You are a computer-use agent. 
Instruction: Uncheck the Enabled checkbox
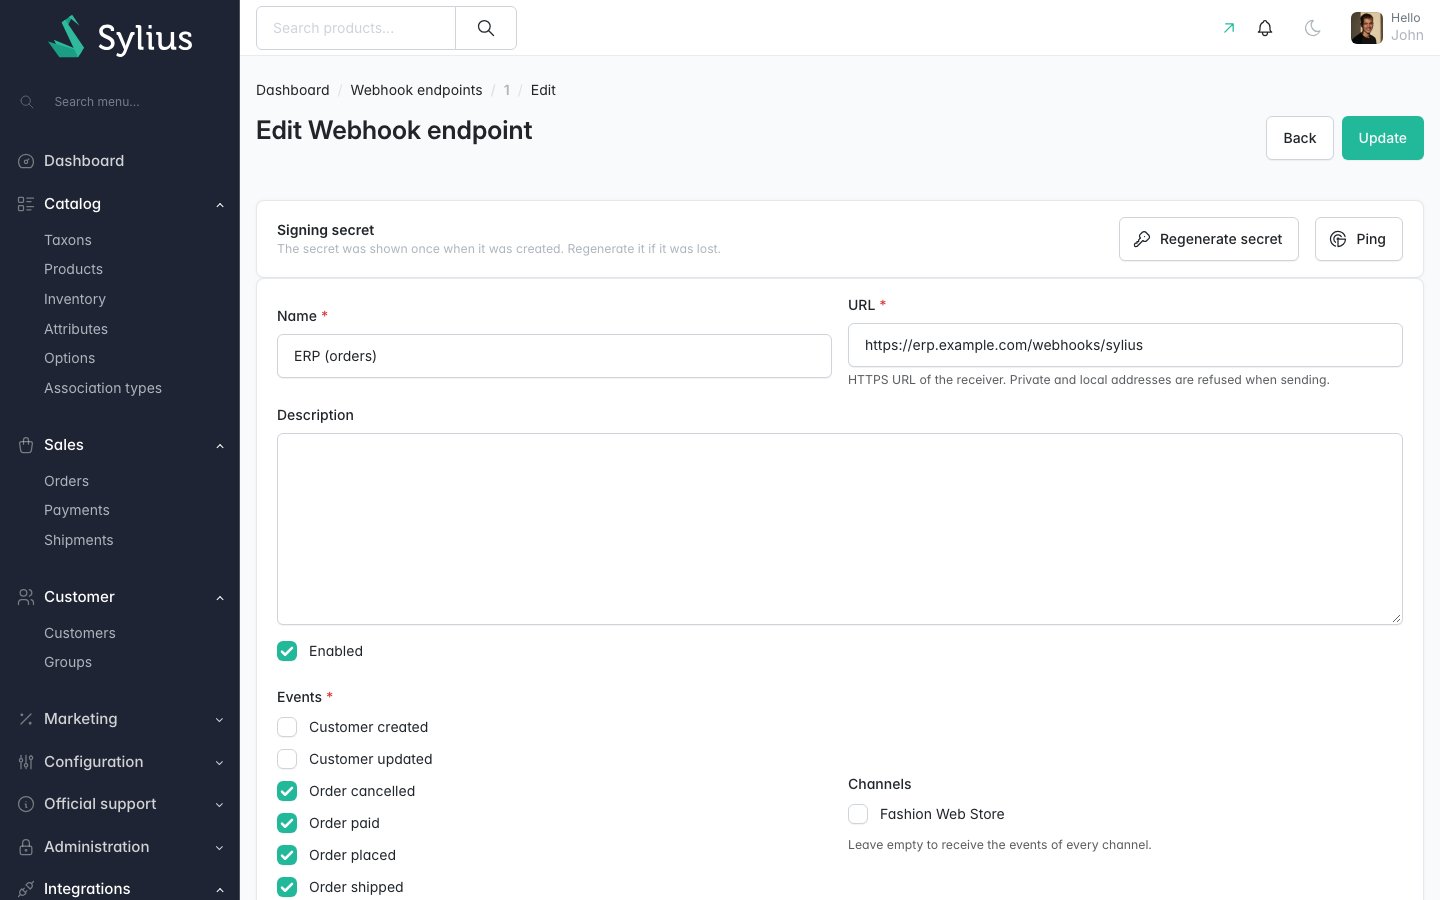(287, 651)
